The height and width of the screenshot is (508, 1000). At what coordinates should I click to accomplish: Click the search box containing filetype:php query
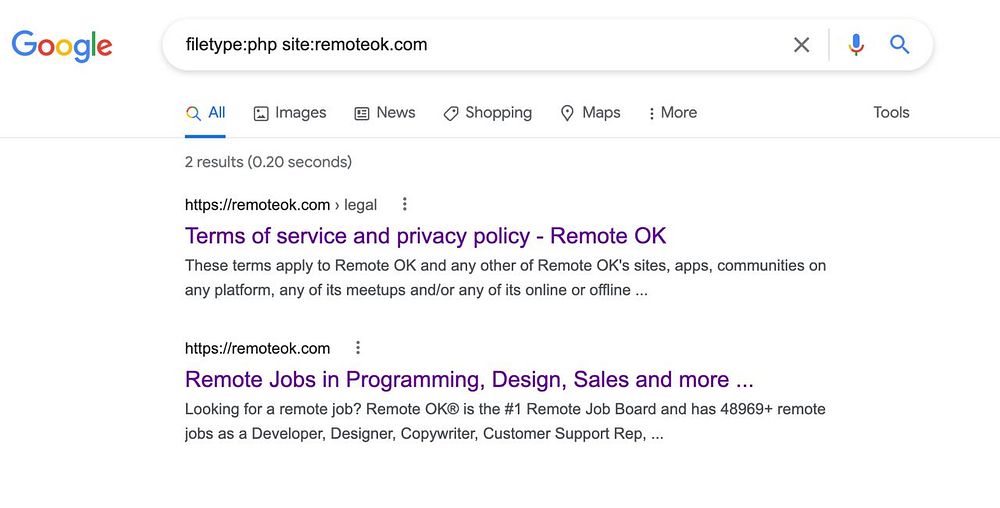click(x=480, y=44)
